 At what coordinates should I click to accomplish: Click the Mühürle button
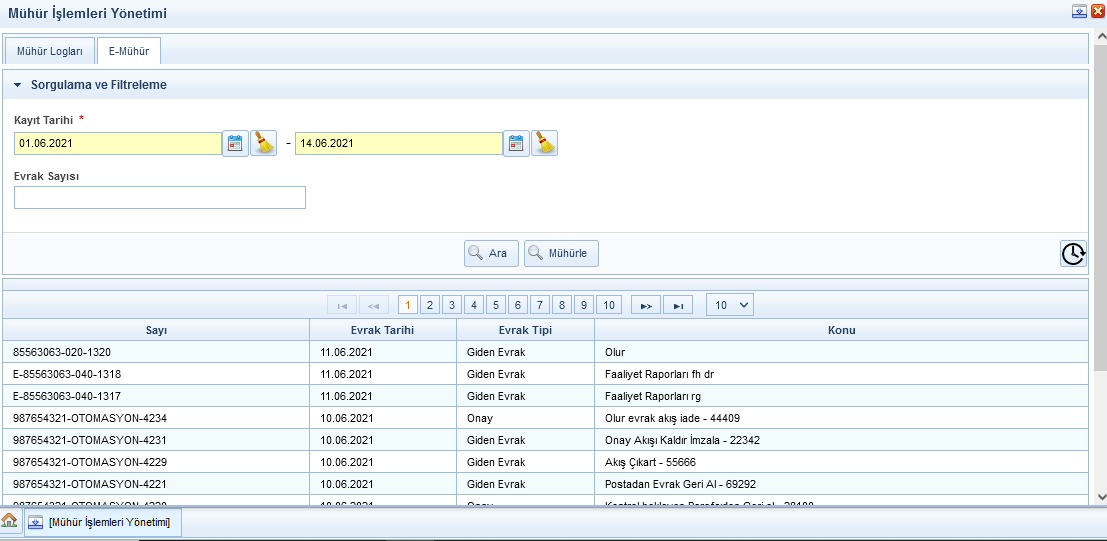click(x=561, y=253)
